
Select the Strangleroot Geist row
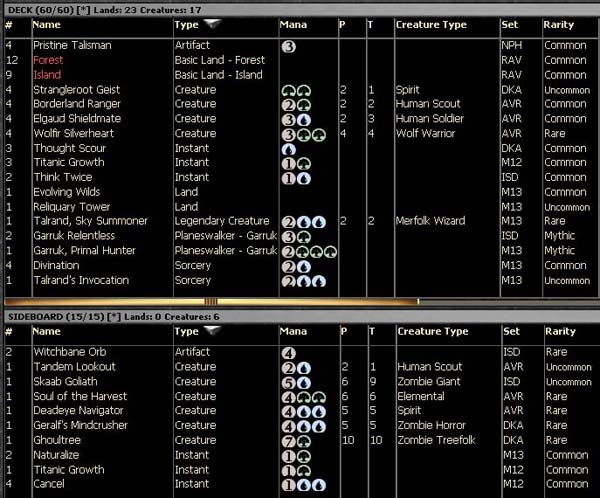click(x=300, y=90)
